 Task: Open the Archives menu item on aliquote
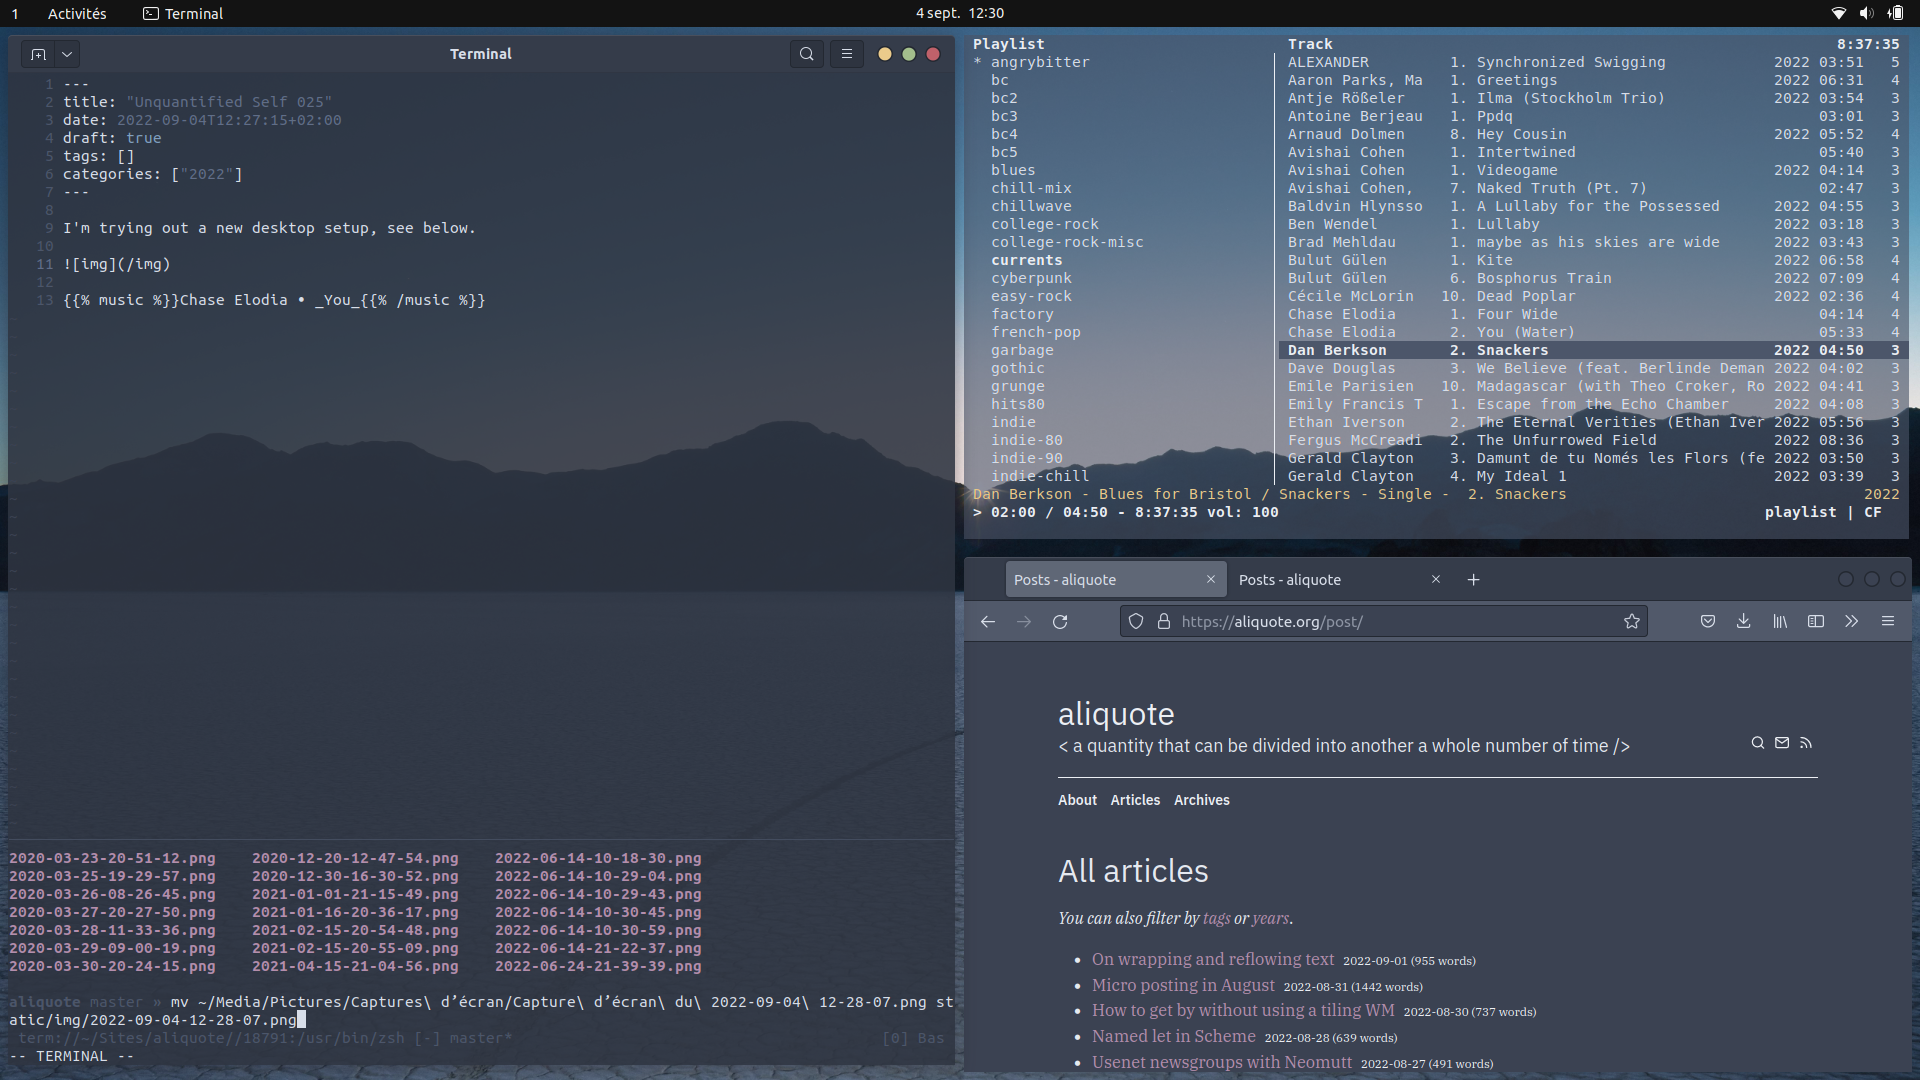click(x=1201, y=800)
